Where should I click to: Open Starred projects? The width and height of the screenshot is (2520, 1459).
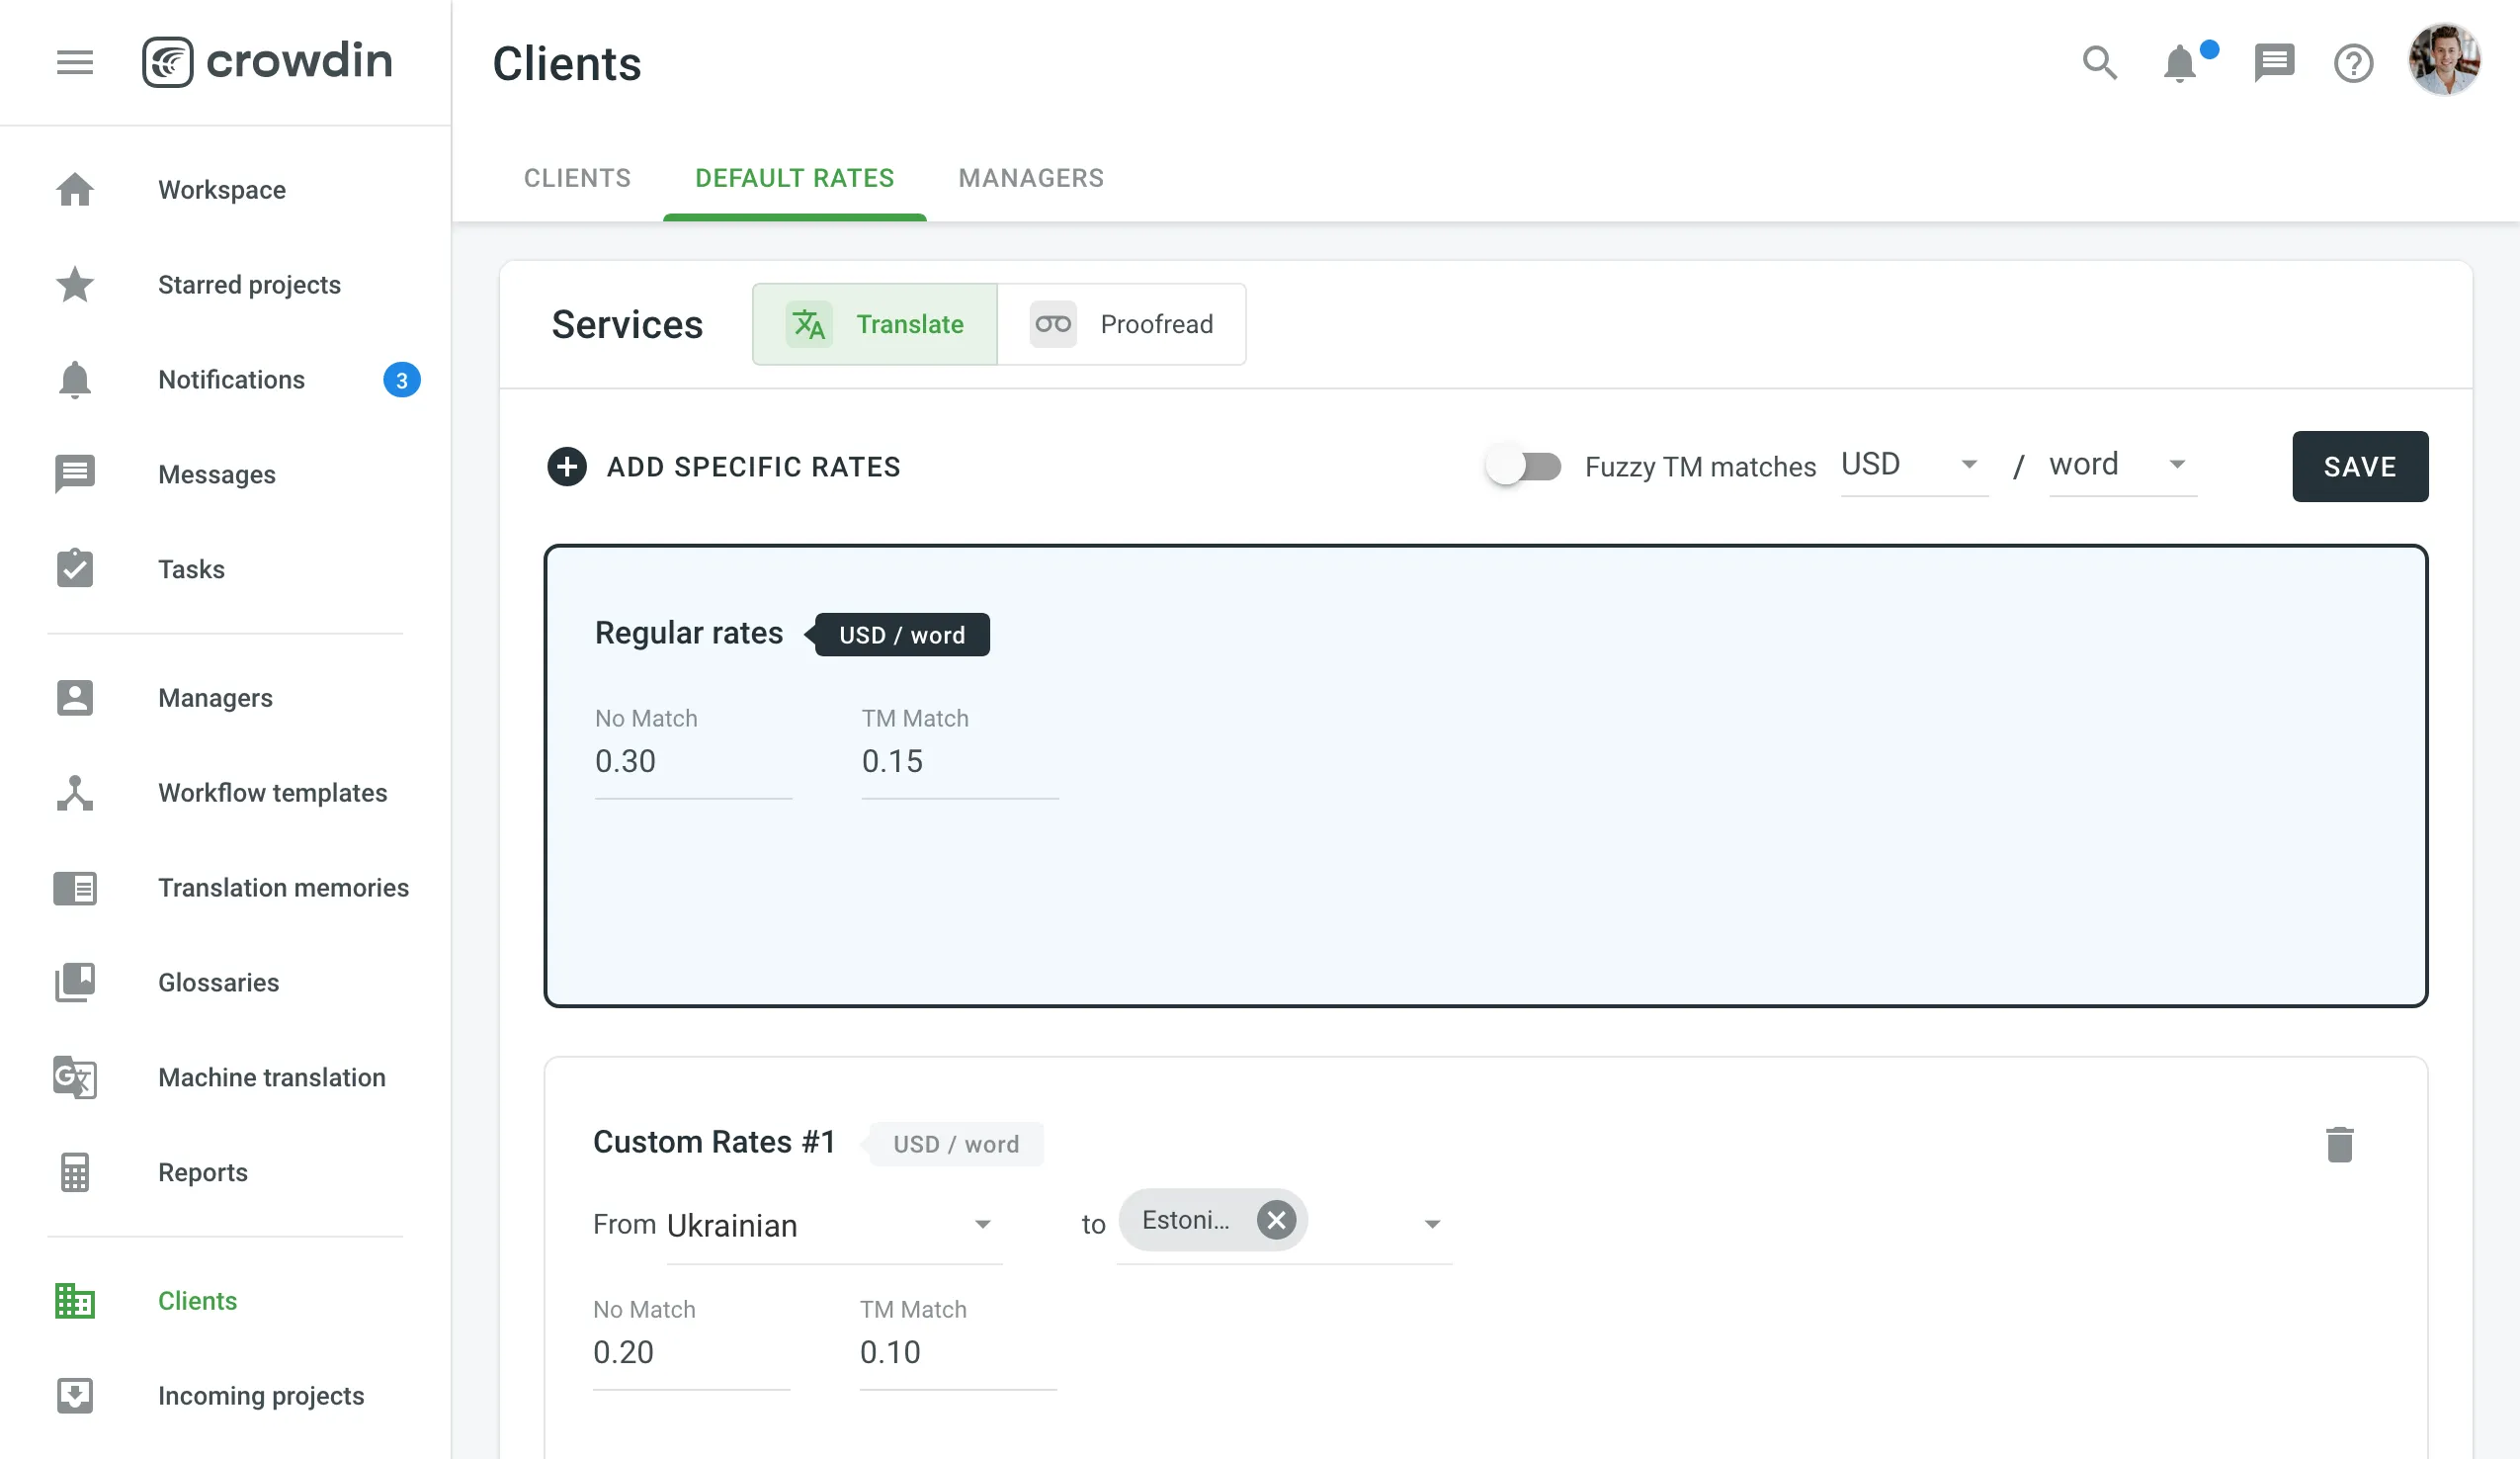click(248, 285)
